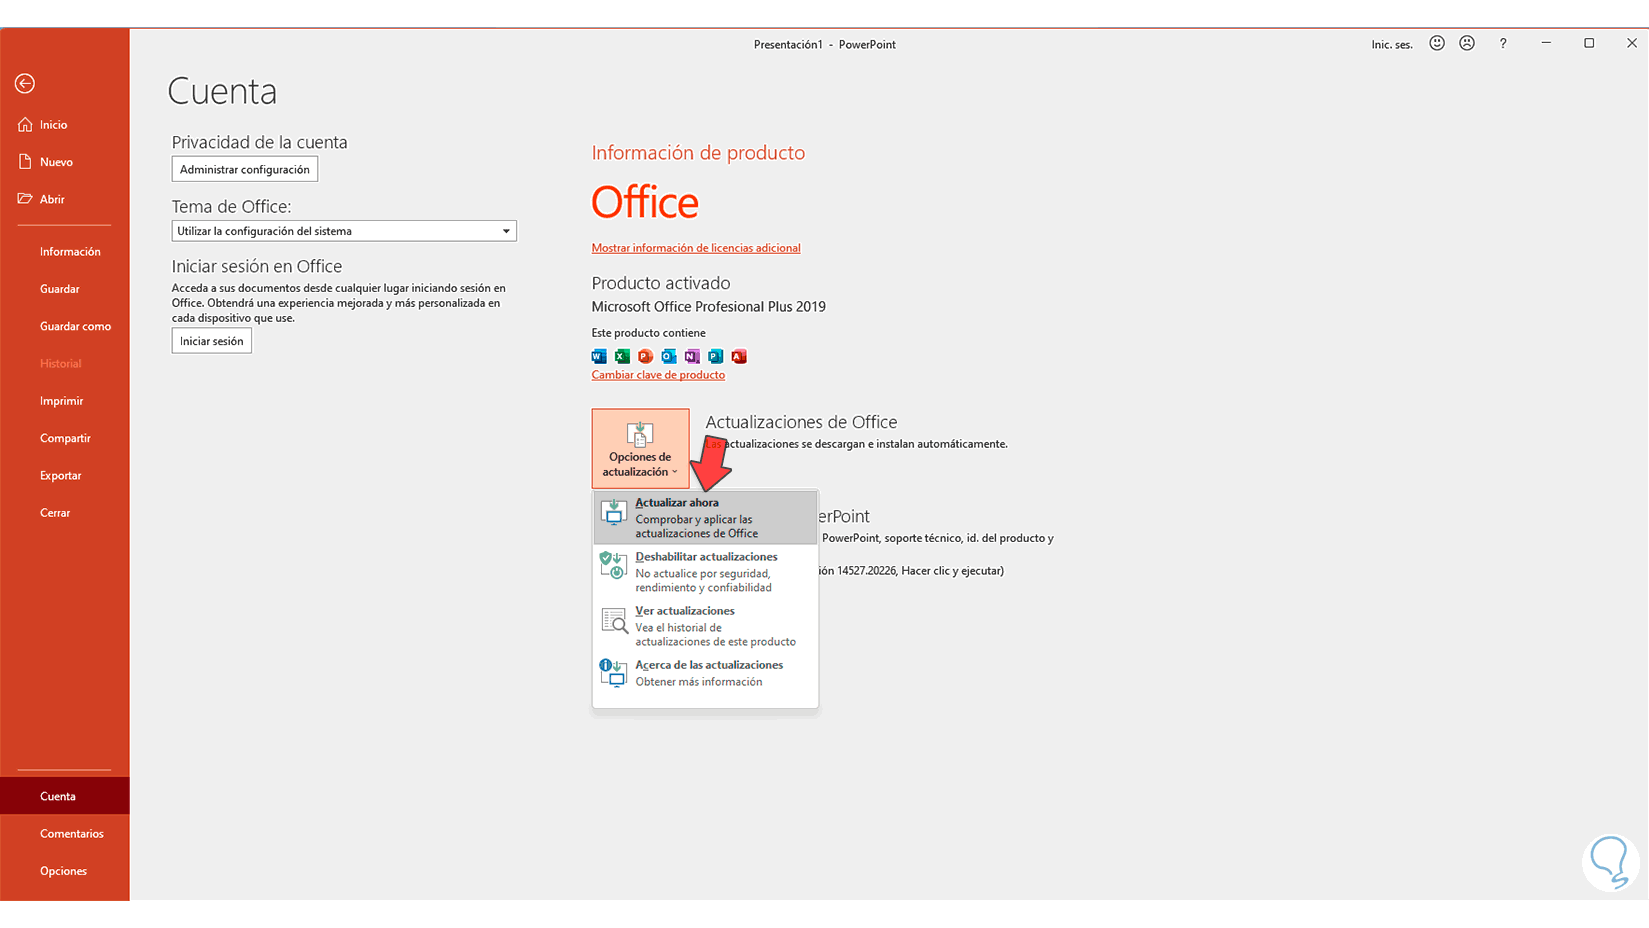Click the Información de producto heading
This screenshot has height=928, width=1649.
click(x=698, y=153)
